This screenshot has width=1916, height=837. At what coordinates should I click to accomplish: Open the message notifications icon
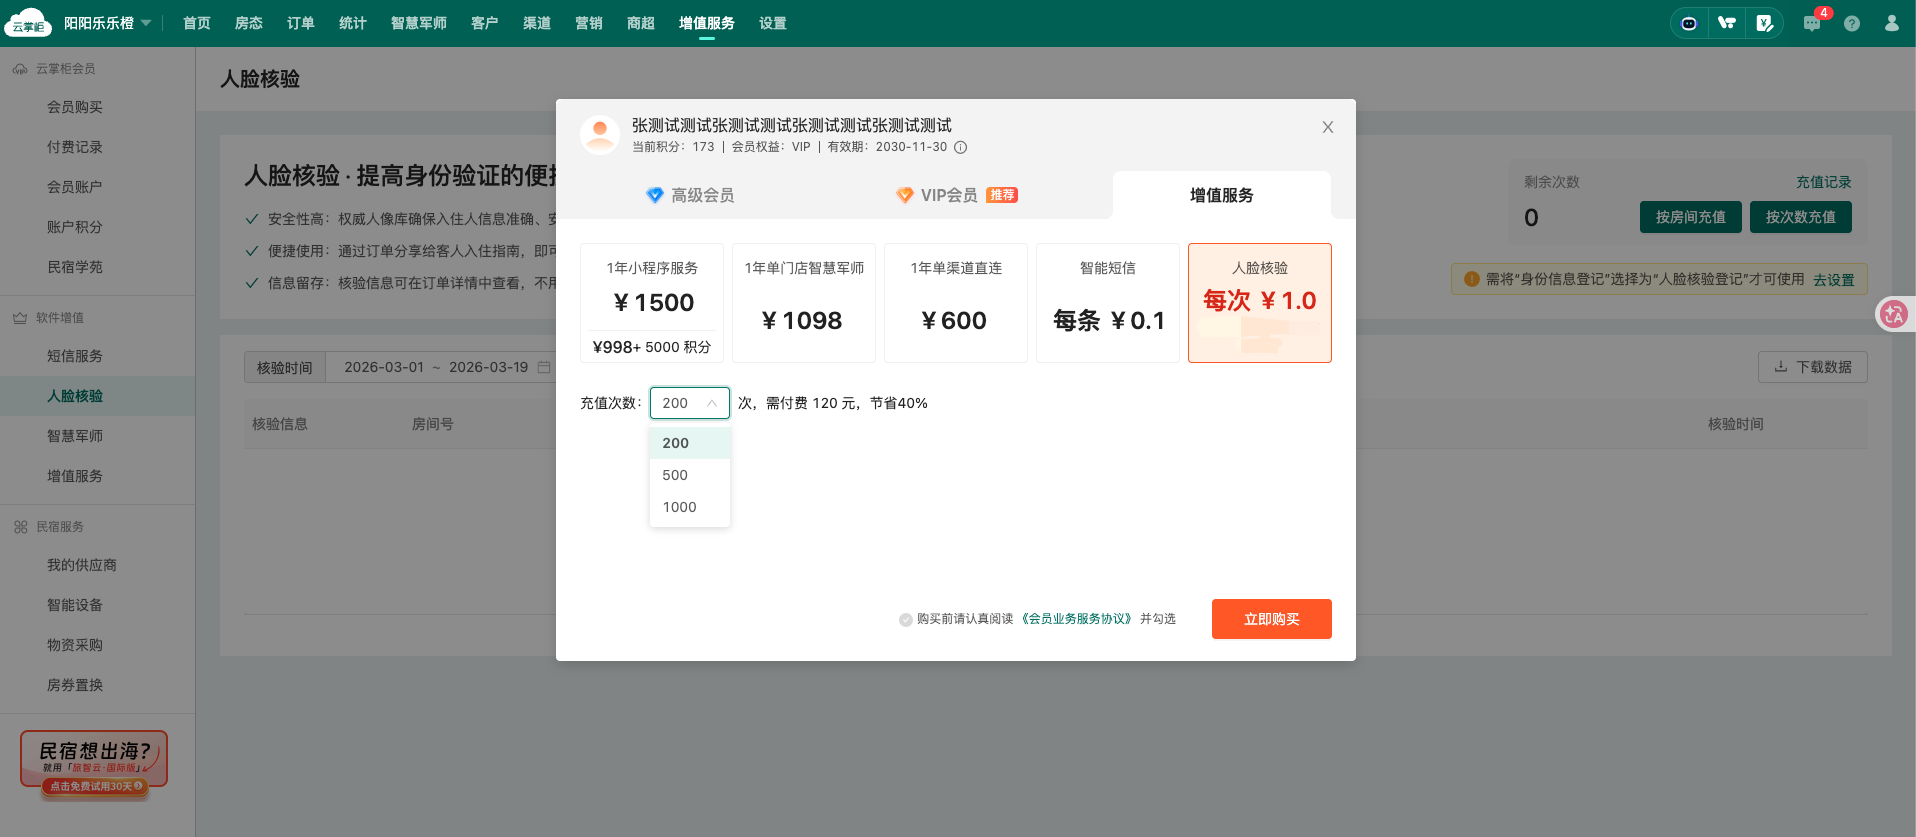tap(1812, 23)
